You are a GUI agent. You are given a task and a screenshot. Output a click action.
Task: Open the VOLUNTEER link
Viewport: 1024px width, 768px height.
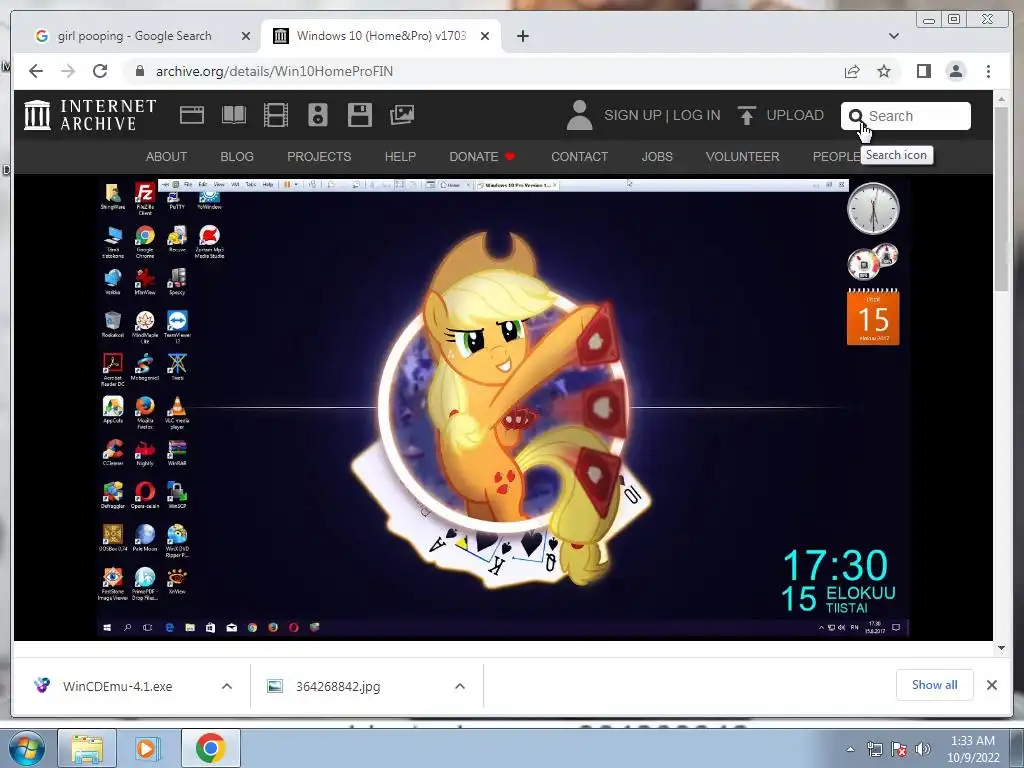[x=743, y=157]
